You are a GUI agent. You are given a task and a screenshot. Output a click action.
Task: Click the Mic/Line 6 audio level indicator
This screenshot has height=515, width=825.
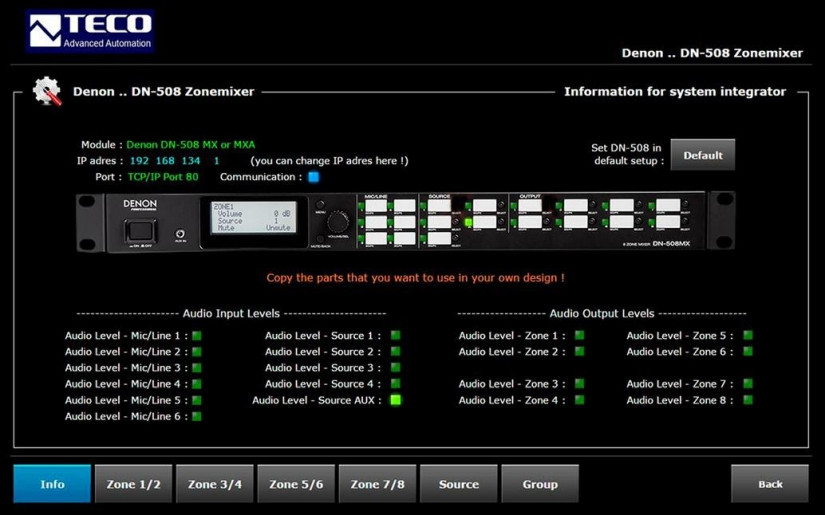[197, 416]
